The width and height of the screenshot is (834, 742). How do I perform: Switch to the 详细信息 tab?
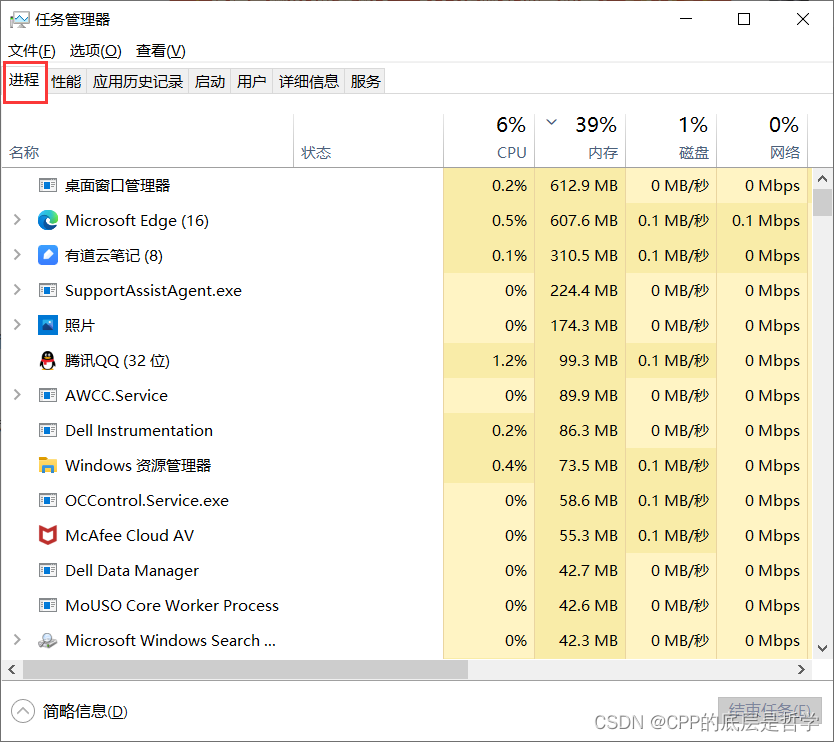309,81
